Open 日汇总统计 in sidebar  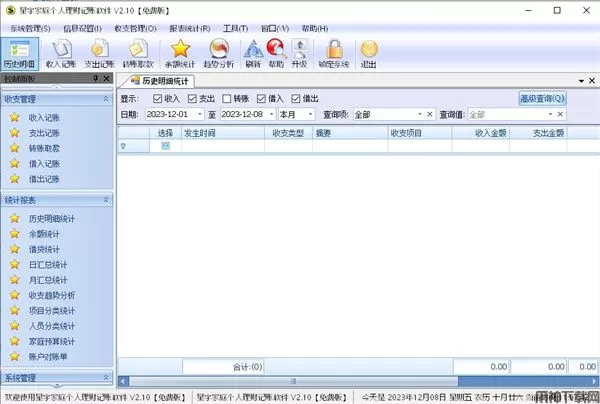click(48, 264)
